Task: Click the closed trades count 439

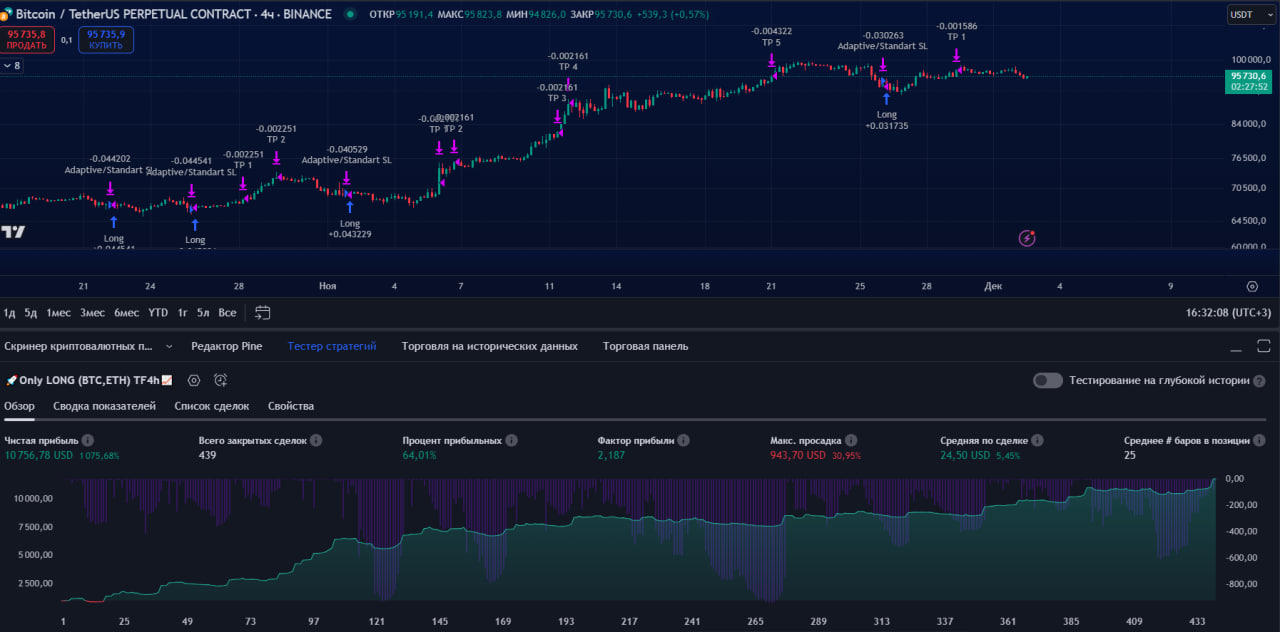Action: (208, 455)
